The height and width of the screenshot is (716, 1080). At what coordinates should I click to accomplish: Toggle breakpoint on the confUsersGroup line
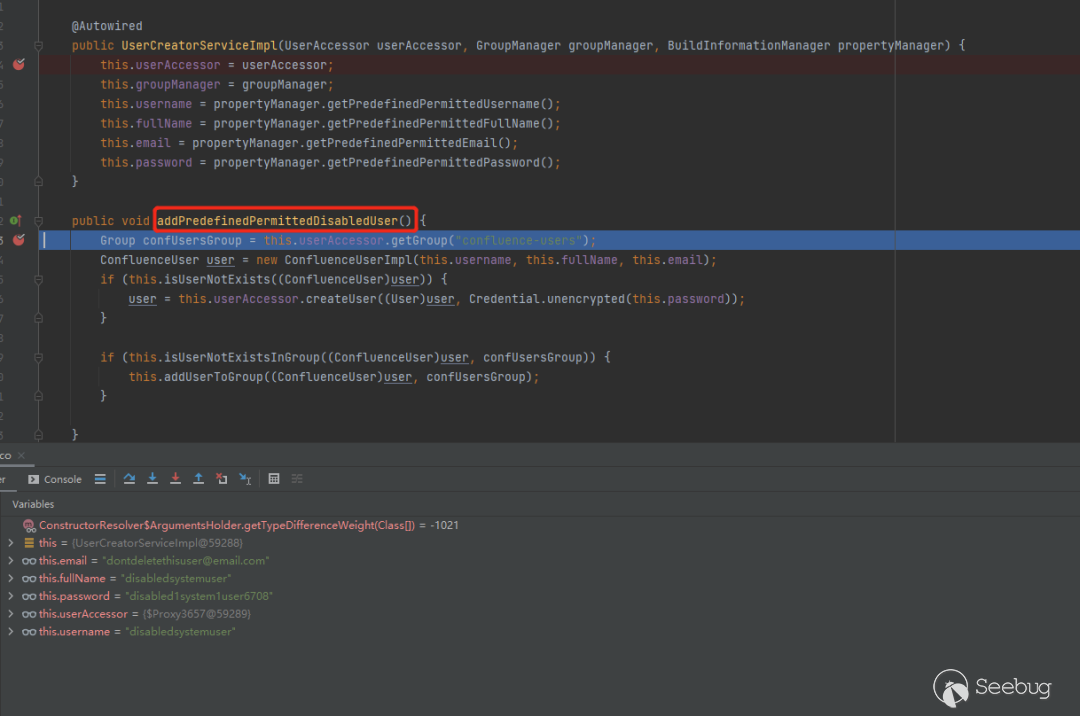point(18,240)
